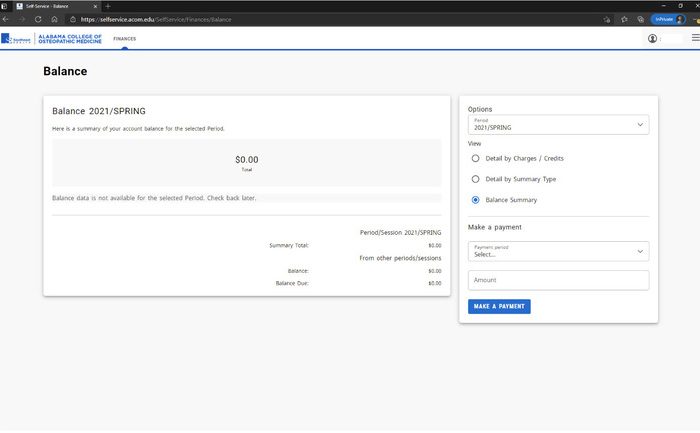Reload the page with the refresh icon
Screen dimensions: 700x433
pos(38,19)
